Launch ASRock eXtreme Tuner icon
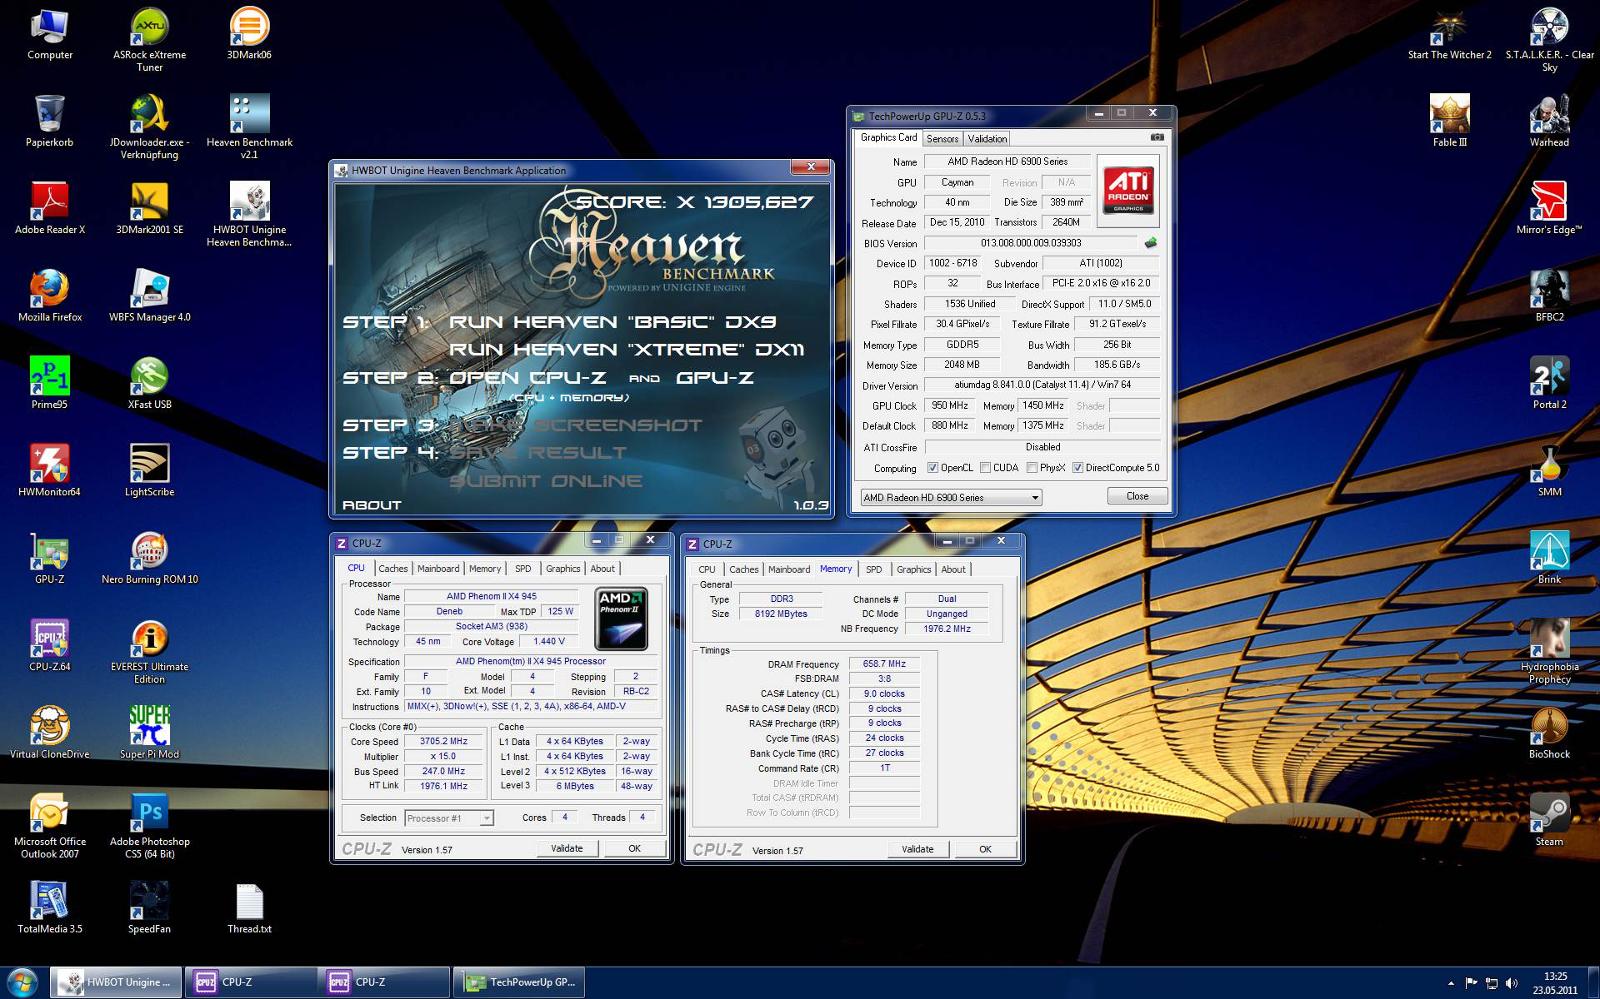Image resolution: width=1600 pixels, height=999 pixels. click(x=149, y=39)
